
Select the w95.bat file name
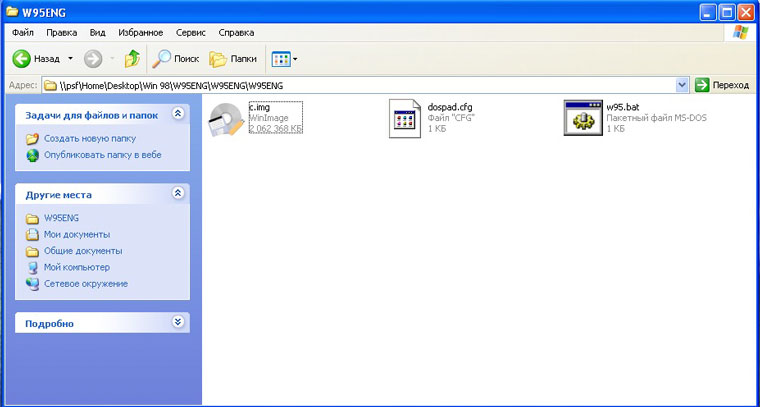tap(623, 107)
